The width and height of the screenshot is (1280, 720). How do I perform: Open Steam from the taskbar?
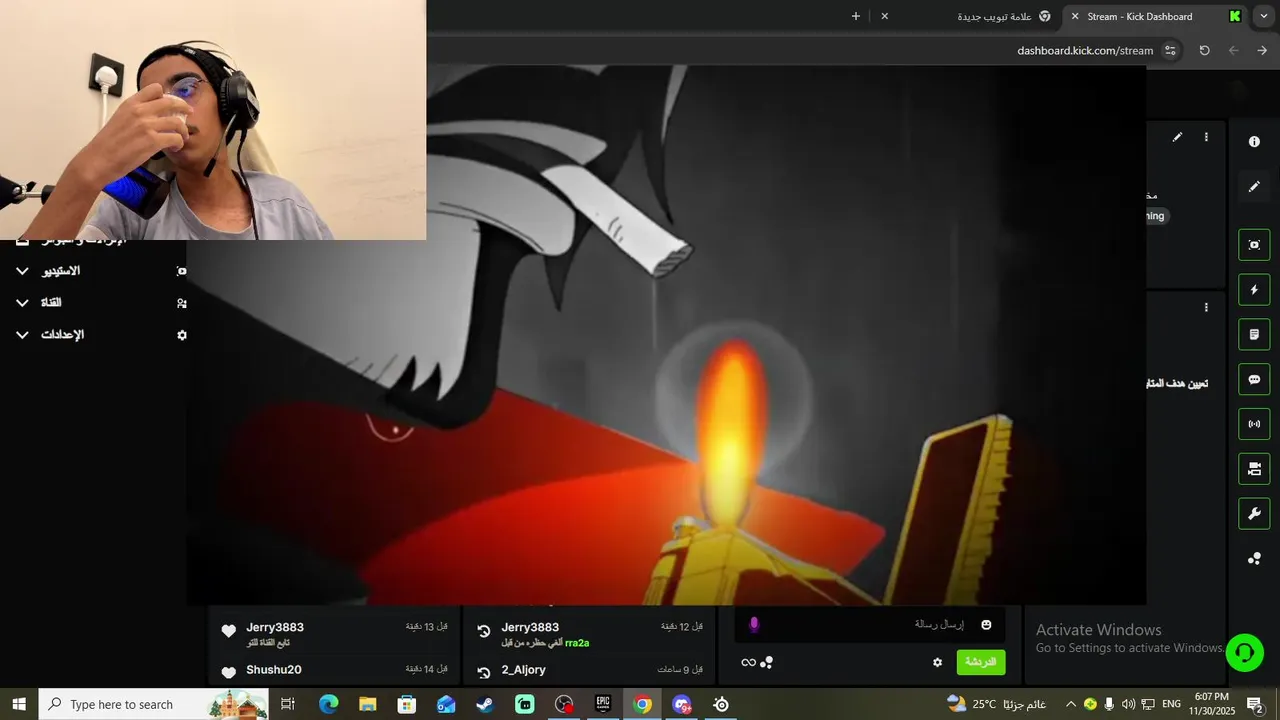click(485, 704)
